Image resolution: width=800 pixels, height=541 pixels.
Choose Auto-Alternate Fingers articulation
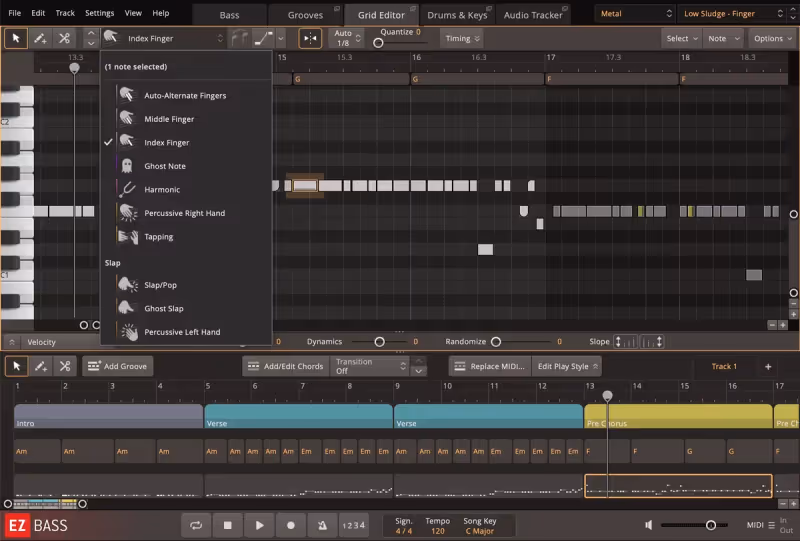coord(186,95)
